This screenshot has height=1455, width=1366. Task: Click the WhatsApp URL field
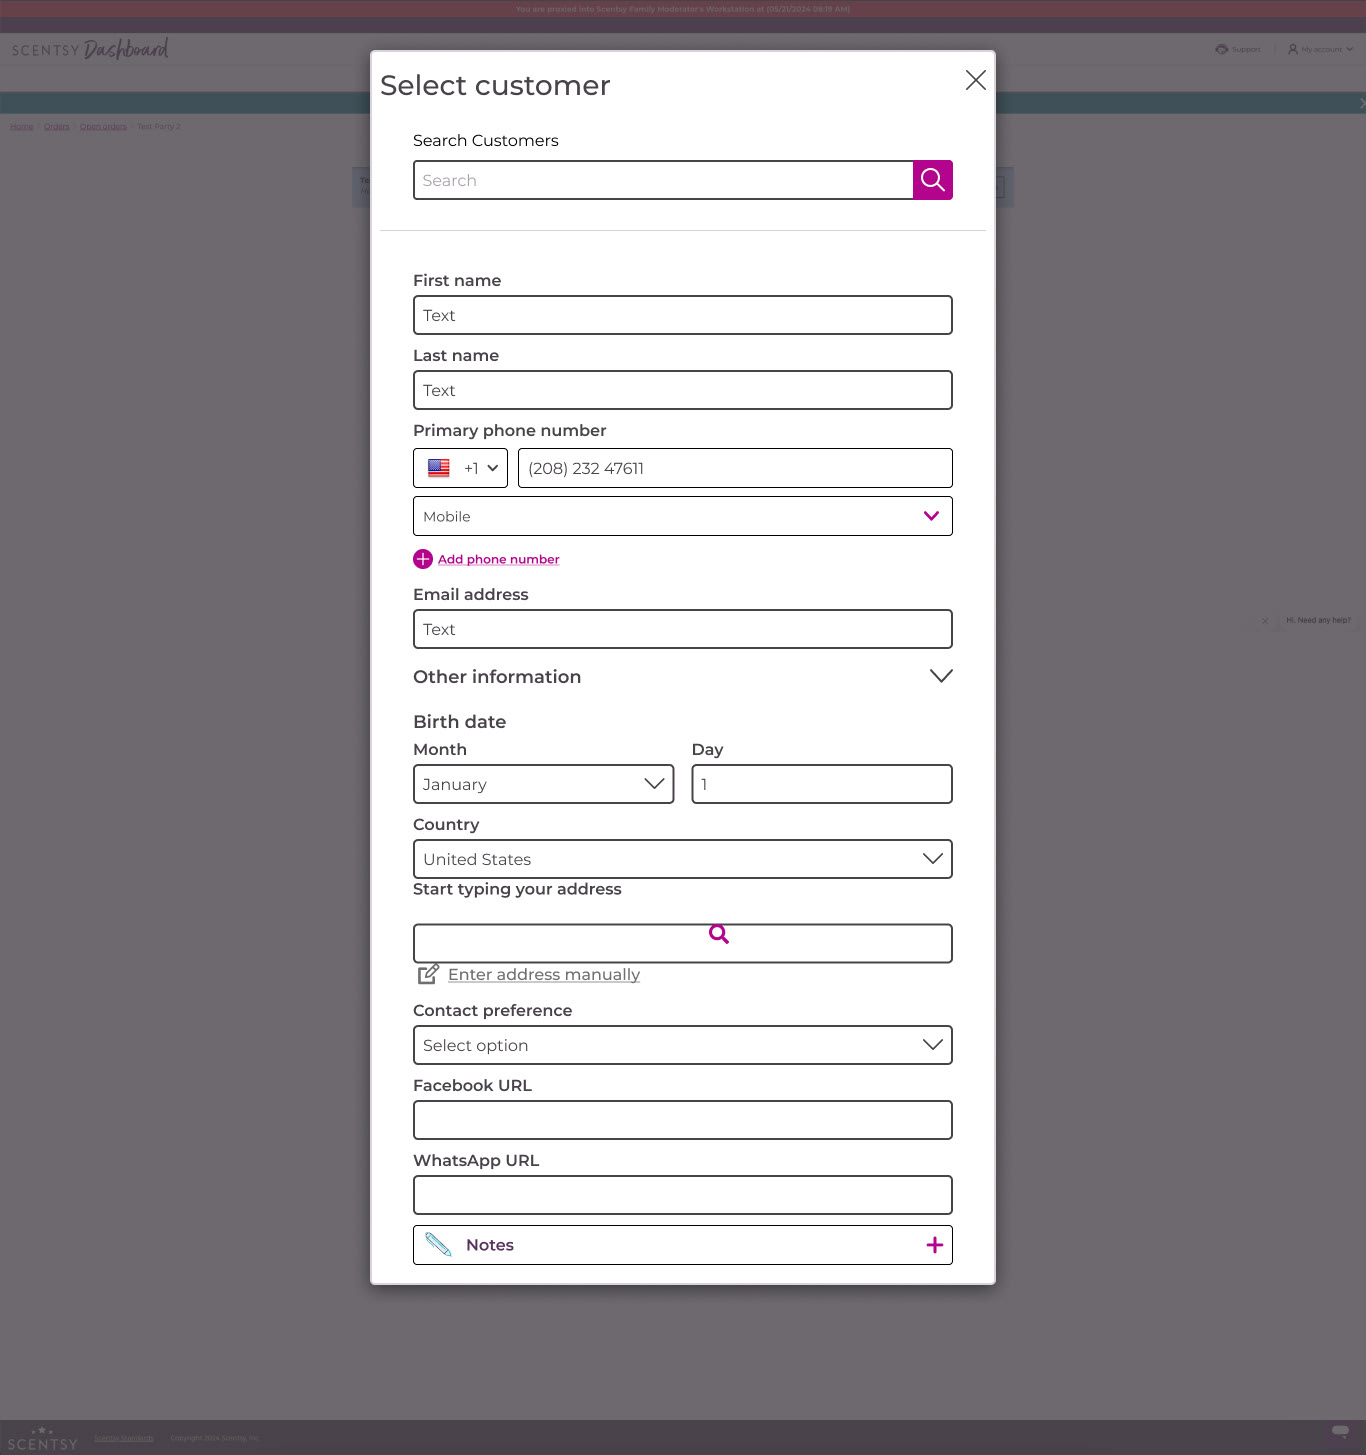(683, 1195)
